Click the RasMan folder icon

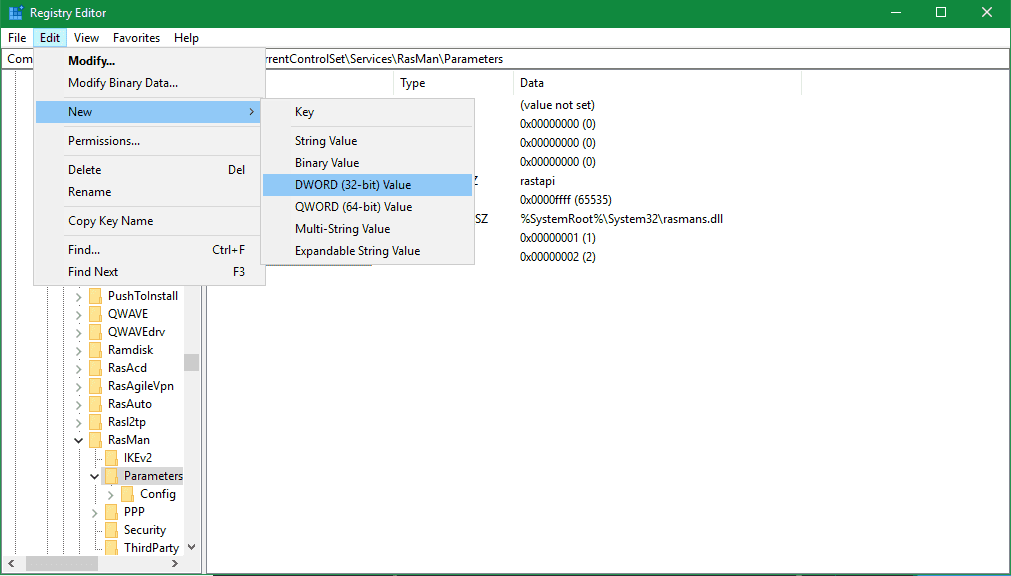pyautogui.click(x=95, y=440)
